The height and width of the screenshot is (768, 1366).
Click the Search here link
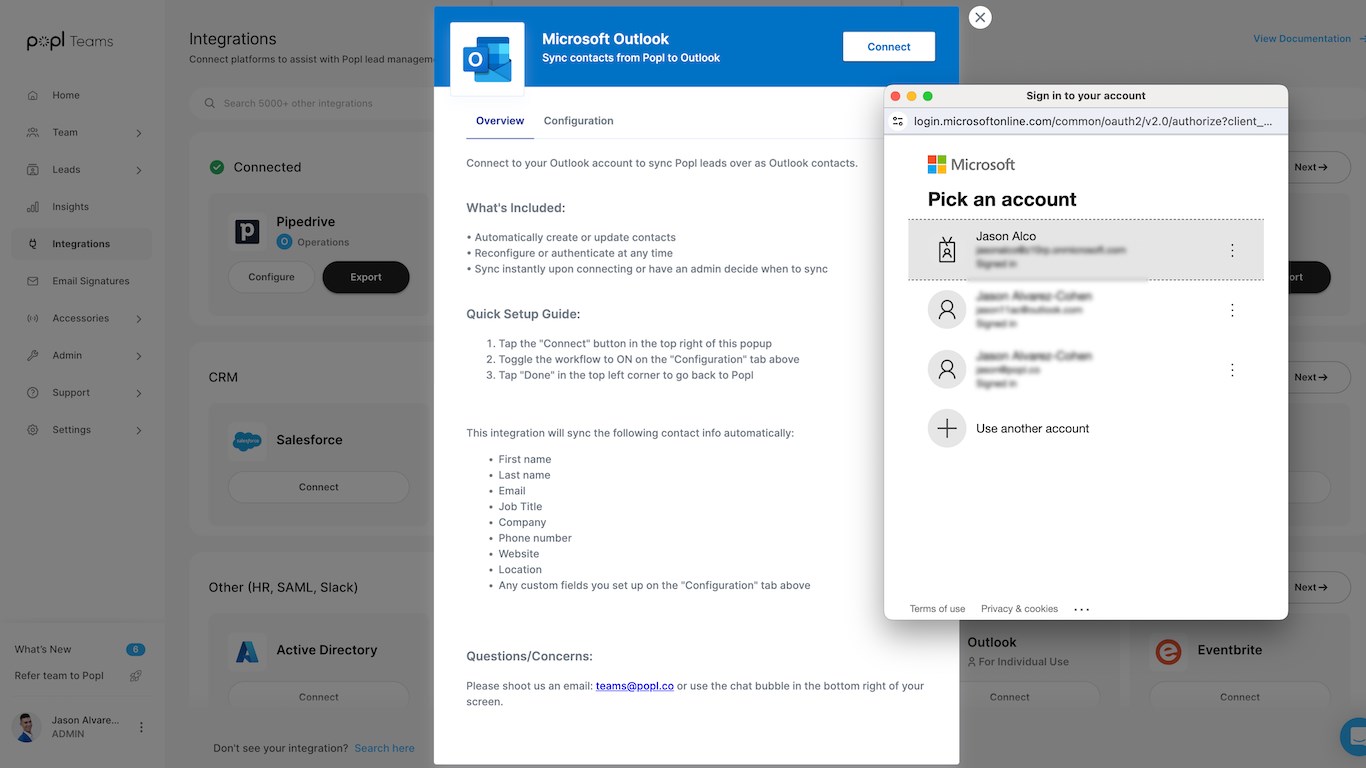[384, 748]
